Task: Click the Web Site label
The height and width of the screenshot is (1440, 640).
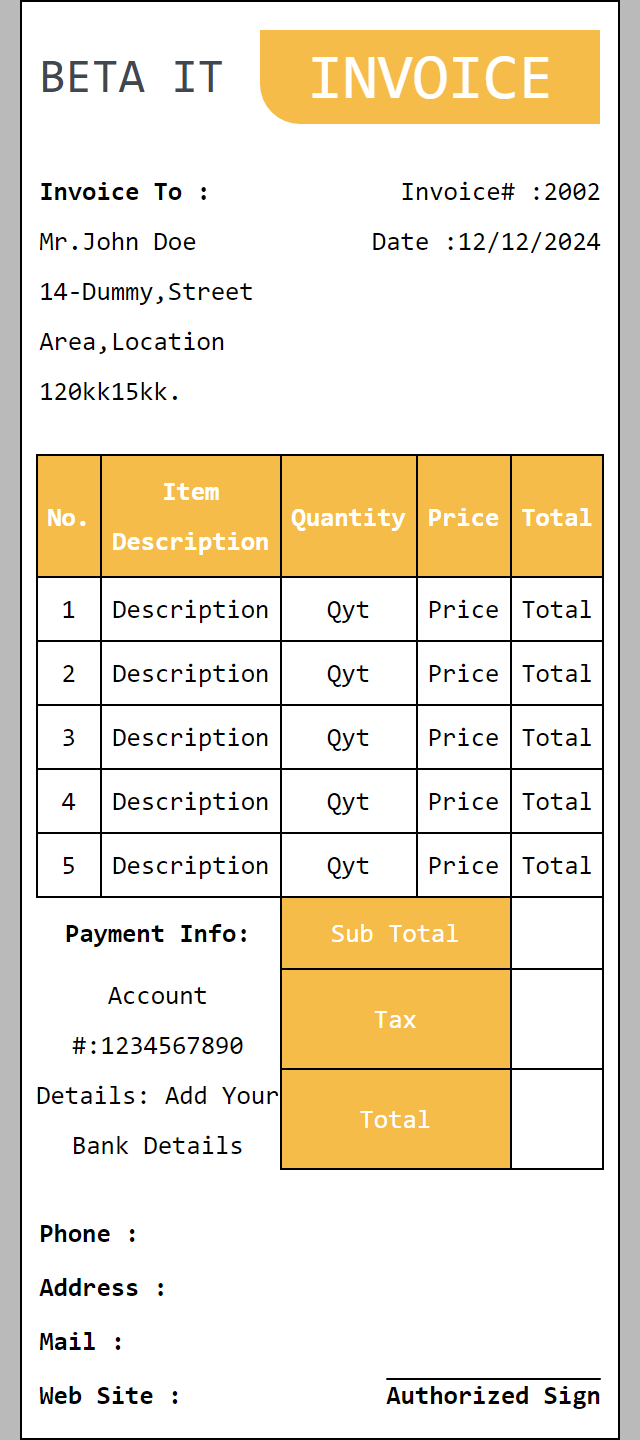Action: (x=110, y=1396)
